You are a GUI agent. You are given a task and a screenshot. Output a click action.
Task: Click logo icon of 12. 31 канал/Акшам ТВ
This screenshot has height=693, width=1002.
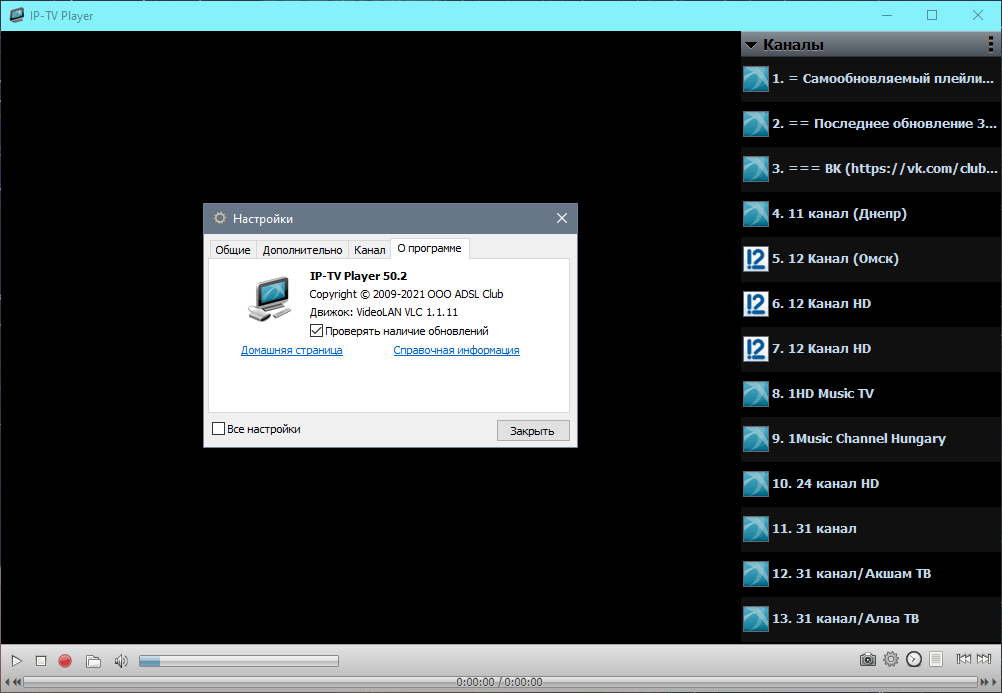[755, 574]
